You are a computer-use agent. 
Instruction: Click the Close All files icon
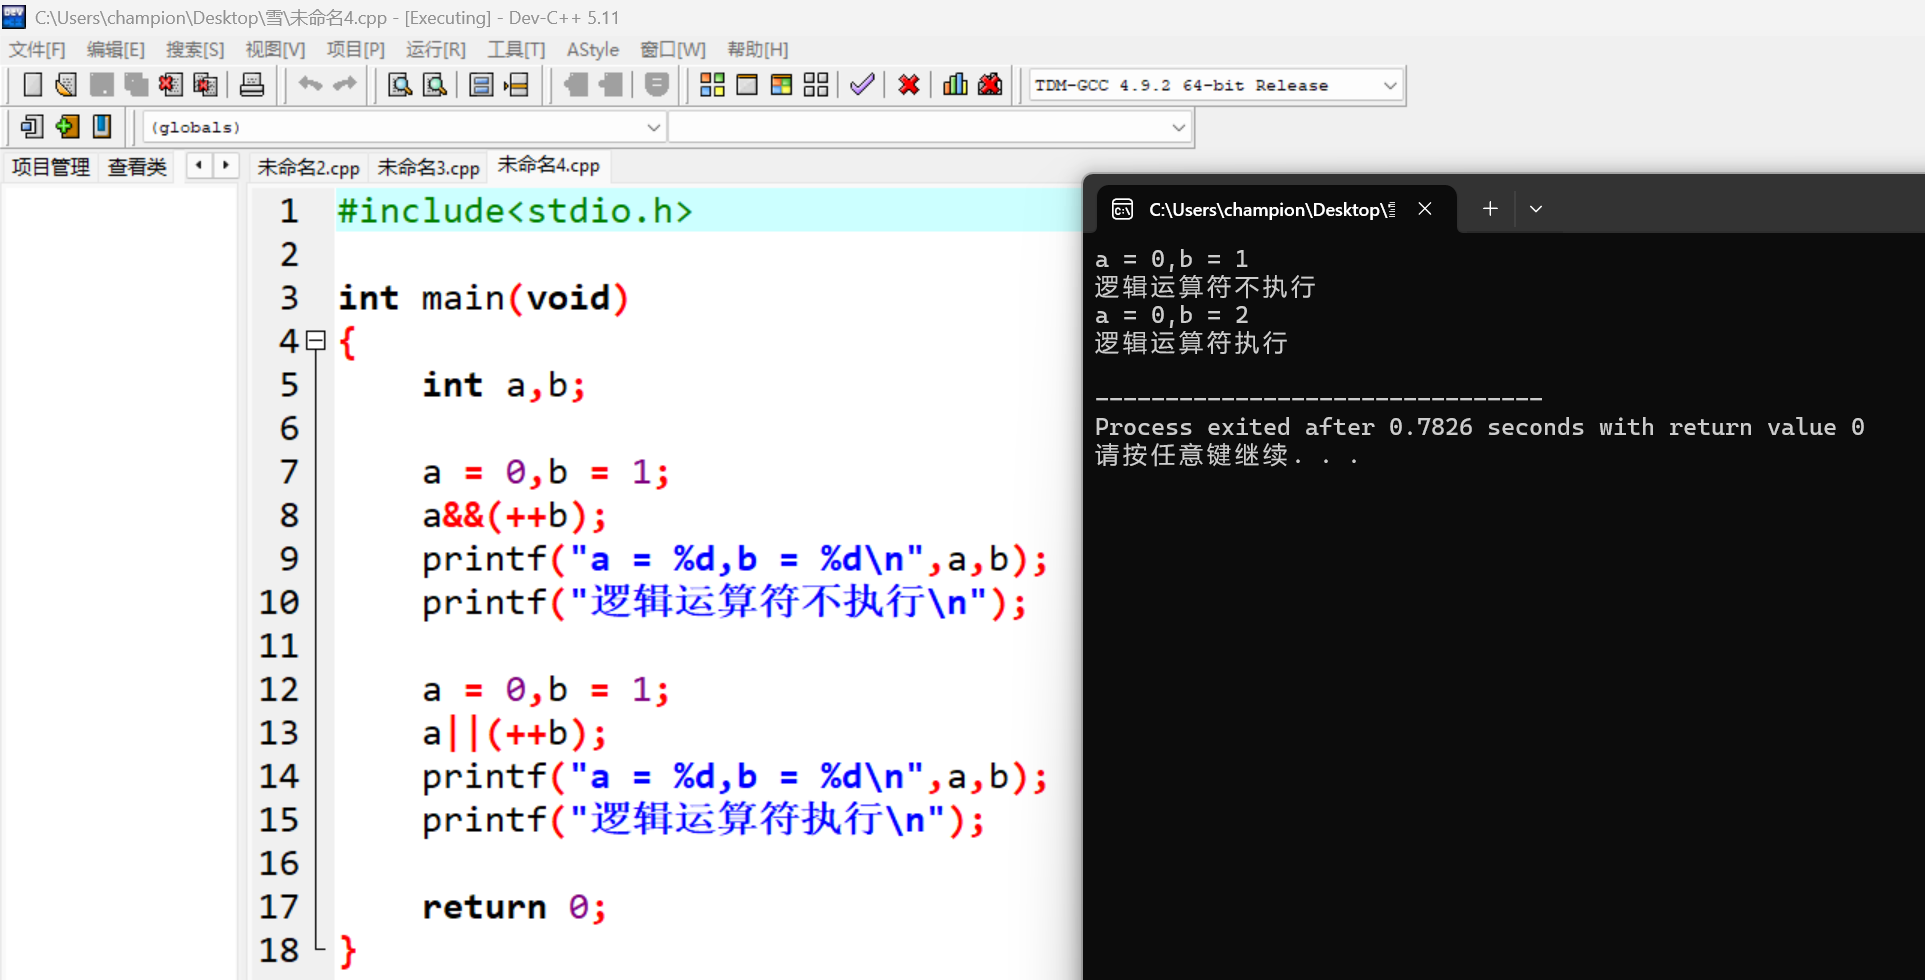pyautogui.click(x=205, y=85)
